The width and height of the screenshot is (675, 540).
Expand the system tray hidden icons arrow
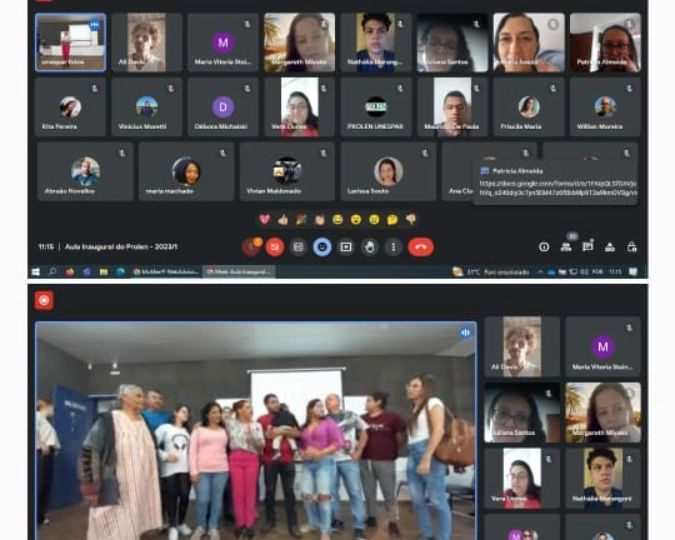pos(540,272)
